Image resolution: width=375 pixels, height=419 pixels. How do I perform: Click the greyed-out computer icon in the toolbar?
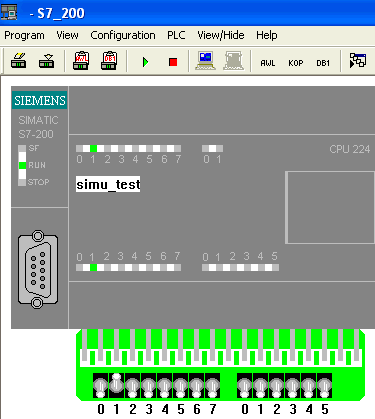pyautogui.click(x=233, y=61)
